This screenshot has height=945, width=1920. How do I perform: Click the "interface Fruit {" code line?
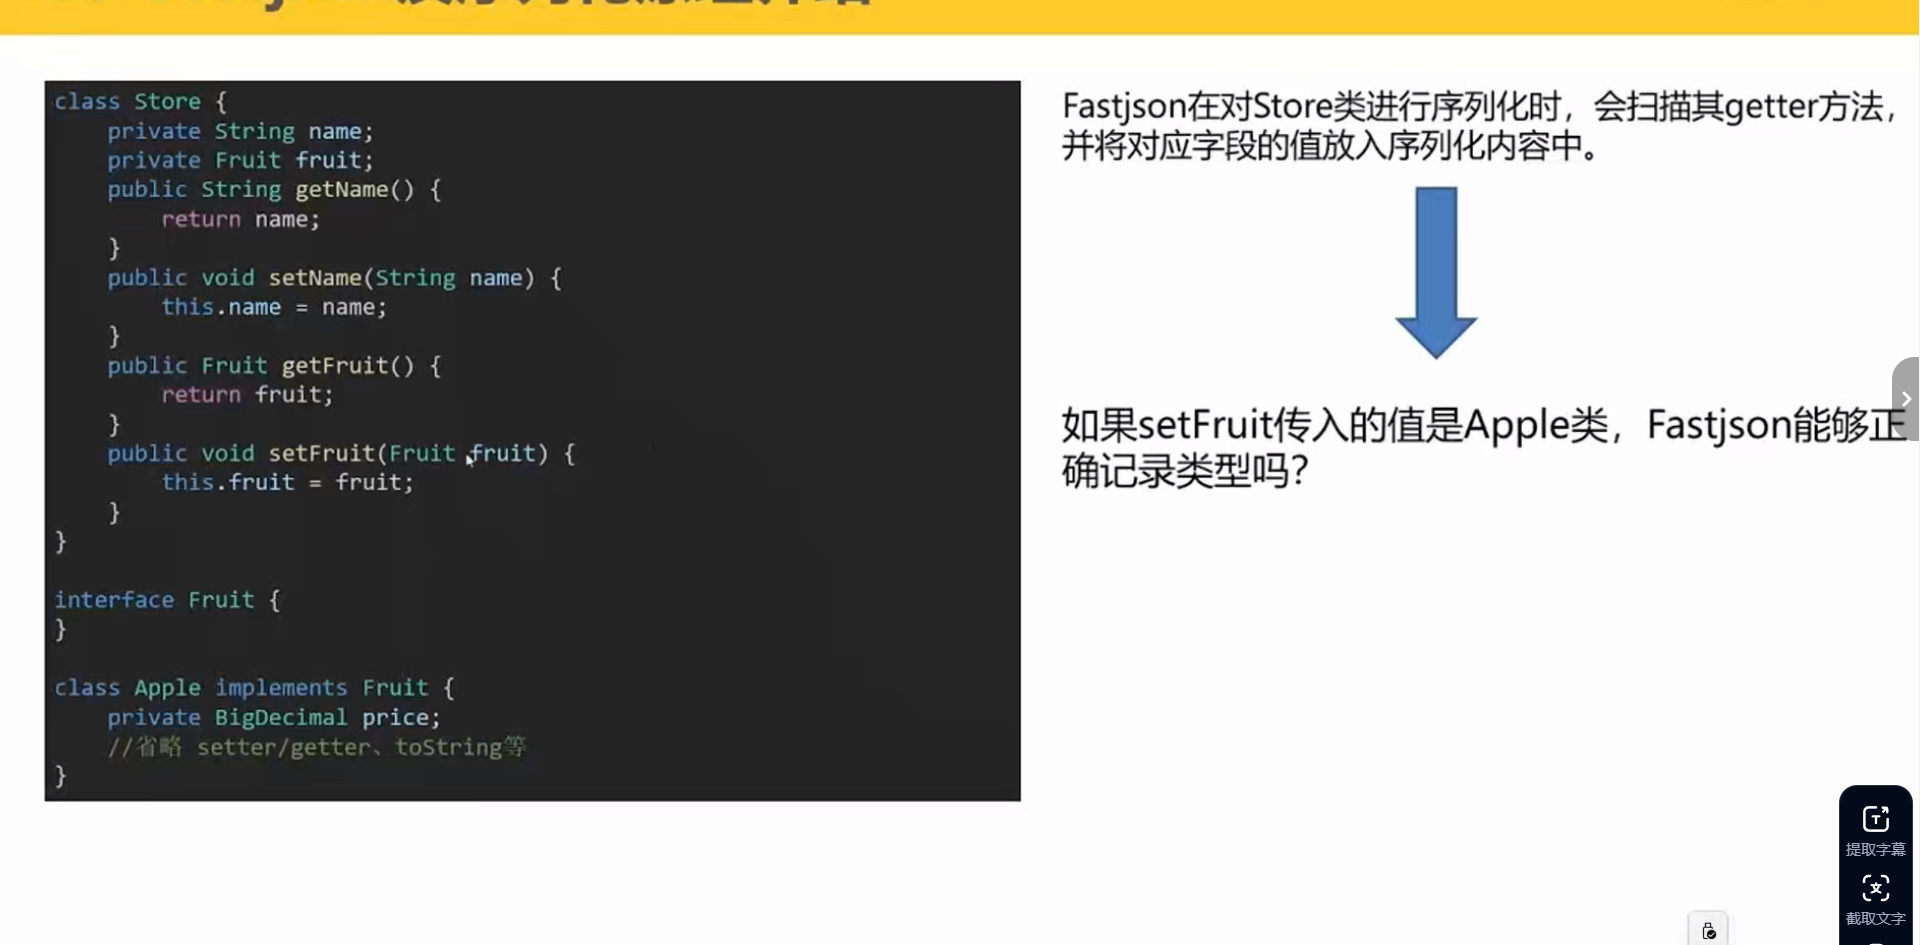coord(167,599)
